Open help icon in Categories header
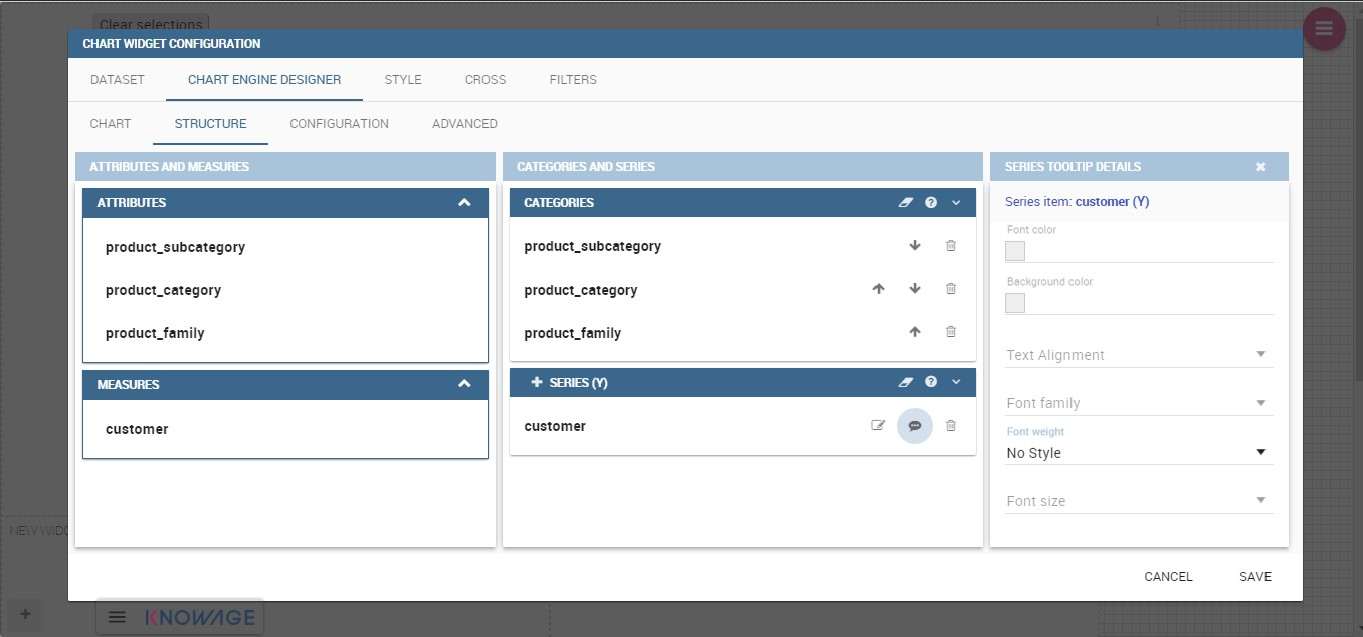 coord(931,203)
